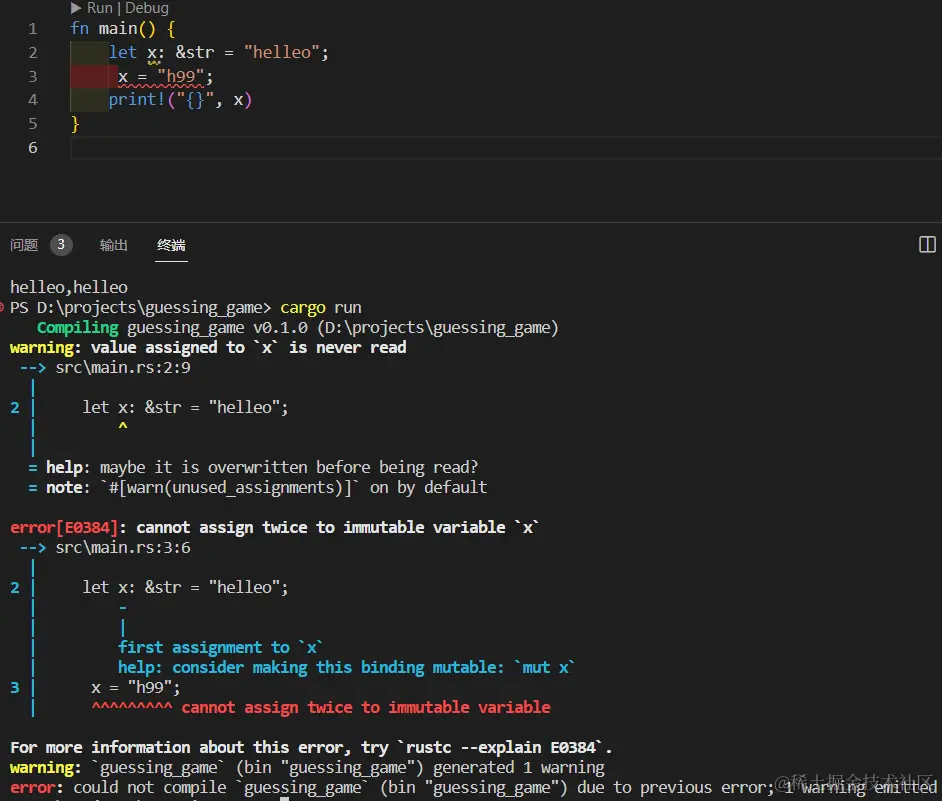Click the 'first assignment to `x`' note
The width and height of the screenshot is (942, 801).
pyautogui.click(x=220, y=648)
